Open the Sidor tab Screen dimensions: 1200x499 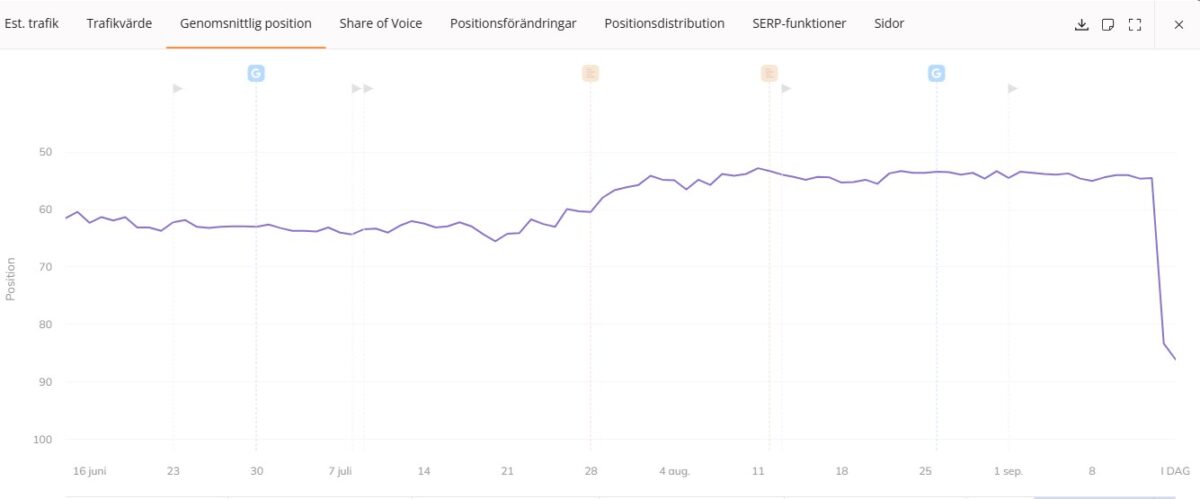(x=889, y=23)
